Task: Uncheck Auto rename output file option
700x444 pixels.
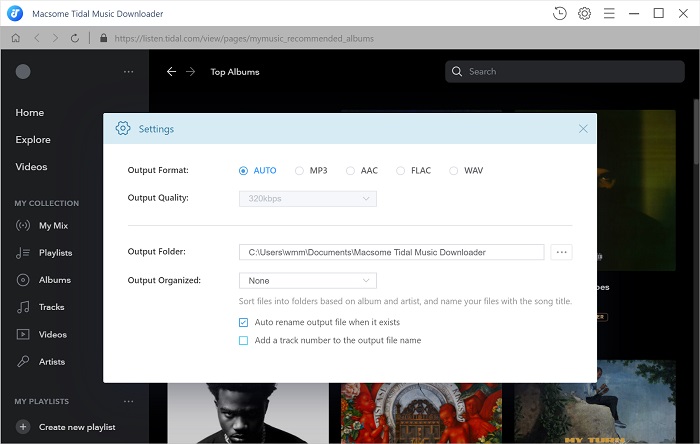Action: pyautogui.click(x=243, y=322)
